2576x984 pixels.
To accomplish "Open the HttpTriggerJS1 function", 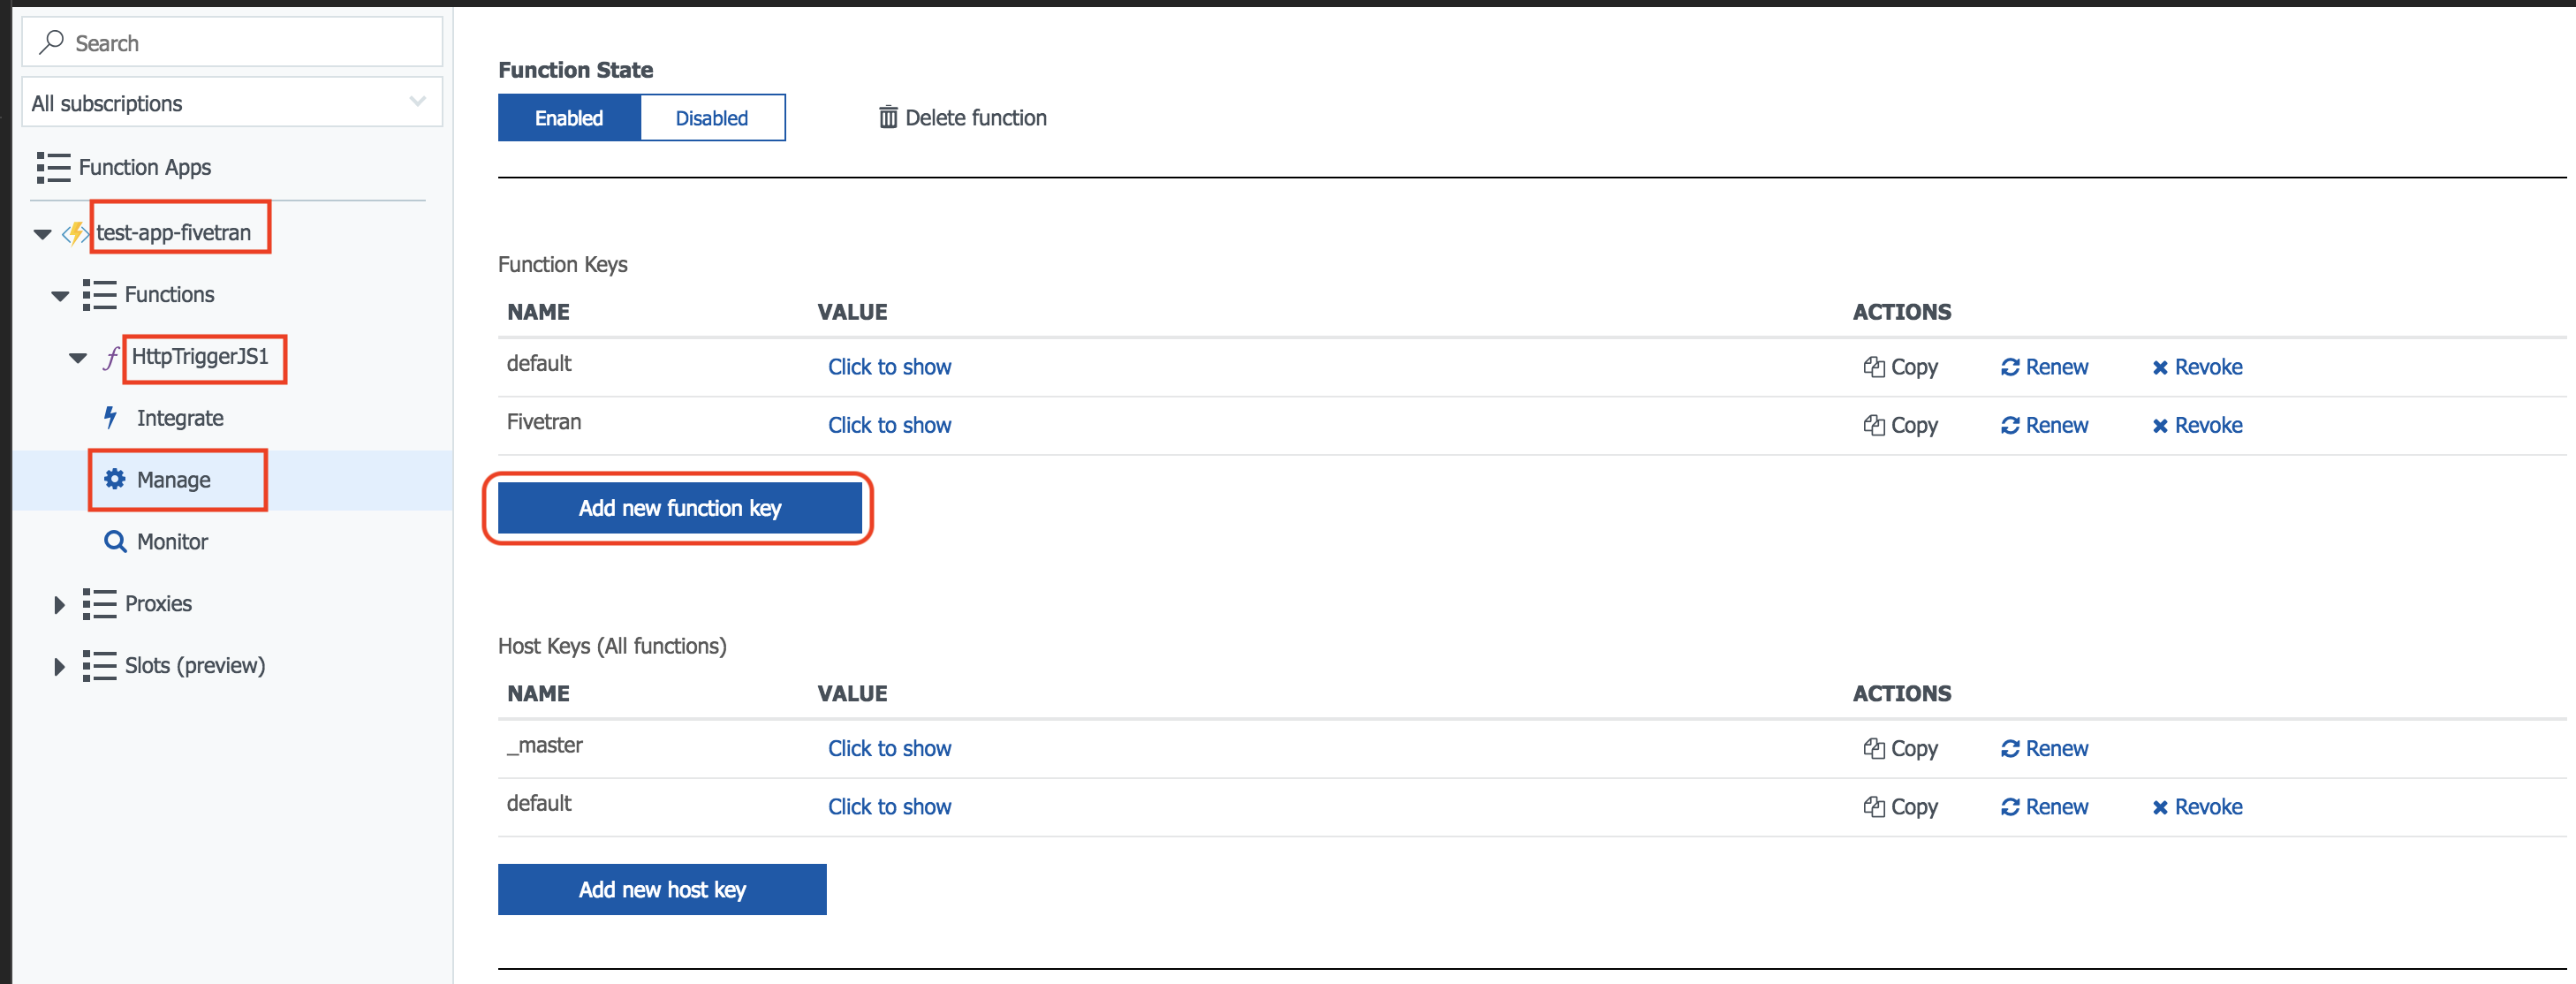I will pos(200,356).
